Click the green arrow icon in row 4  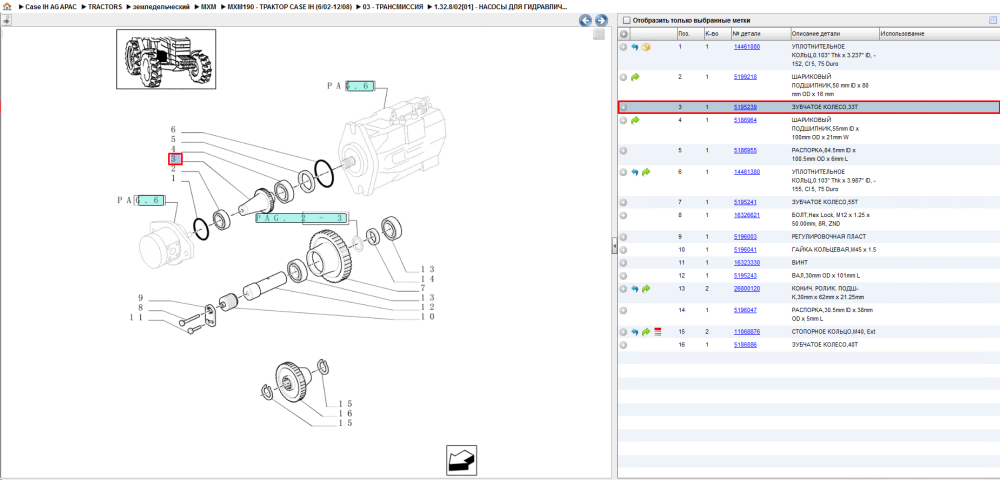pos(635,120)
